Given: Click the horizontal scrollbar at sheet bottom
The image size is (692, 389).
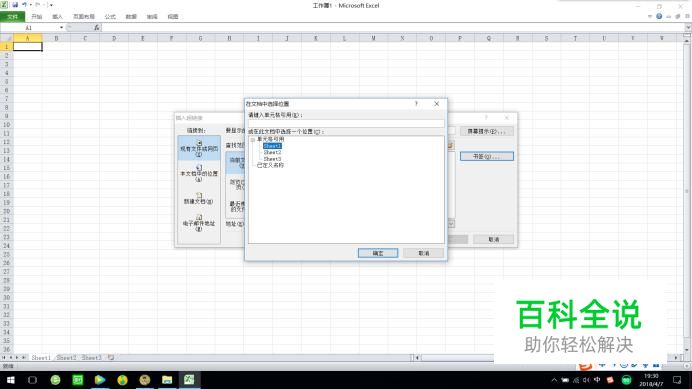Looking at the screenshot, I should [457, 358].
